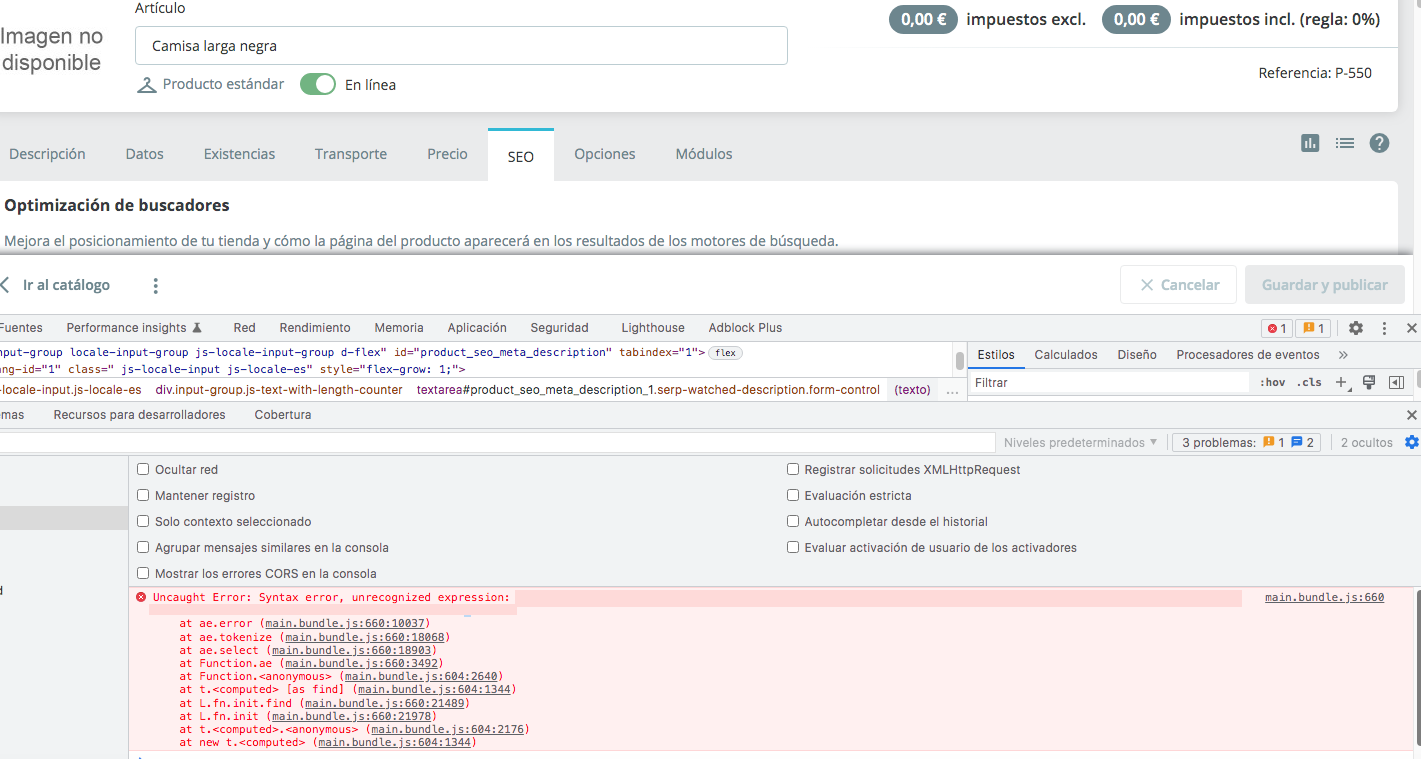Switch to the Precio tab
Screen dimensions: 1421x759
pyautogui.click(x=447, y=154)
